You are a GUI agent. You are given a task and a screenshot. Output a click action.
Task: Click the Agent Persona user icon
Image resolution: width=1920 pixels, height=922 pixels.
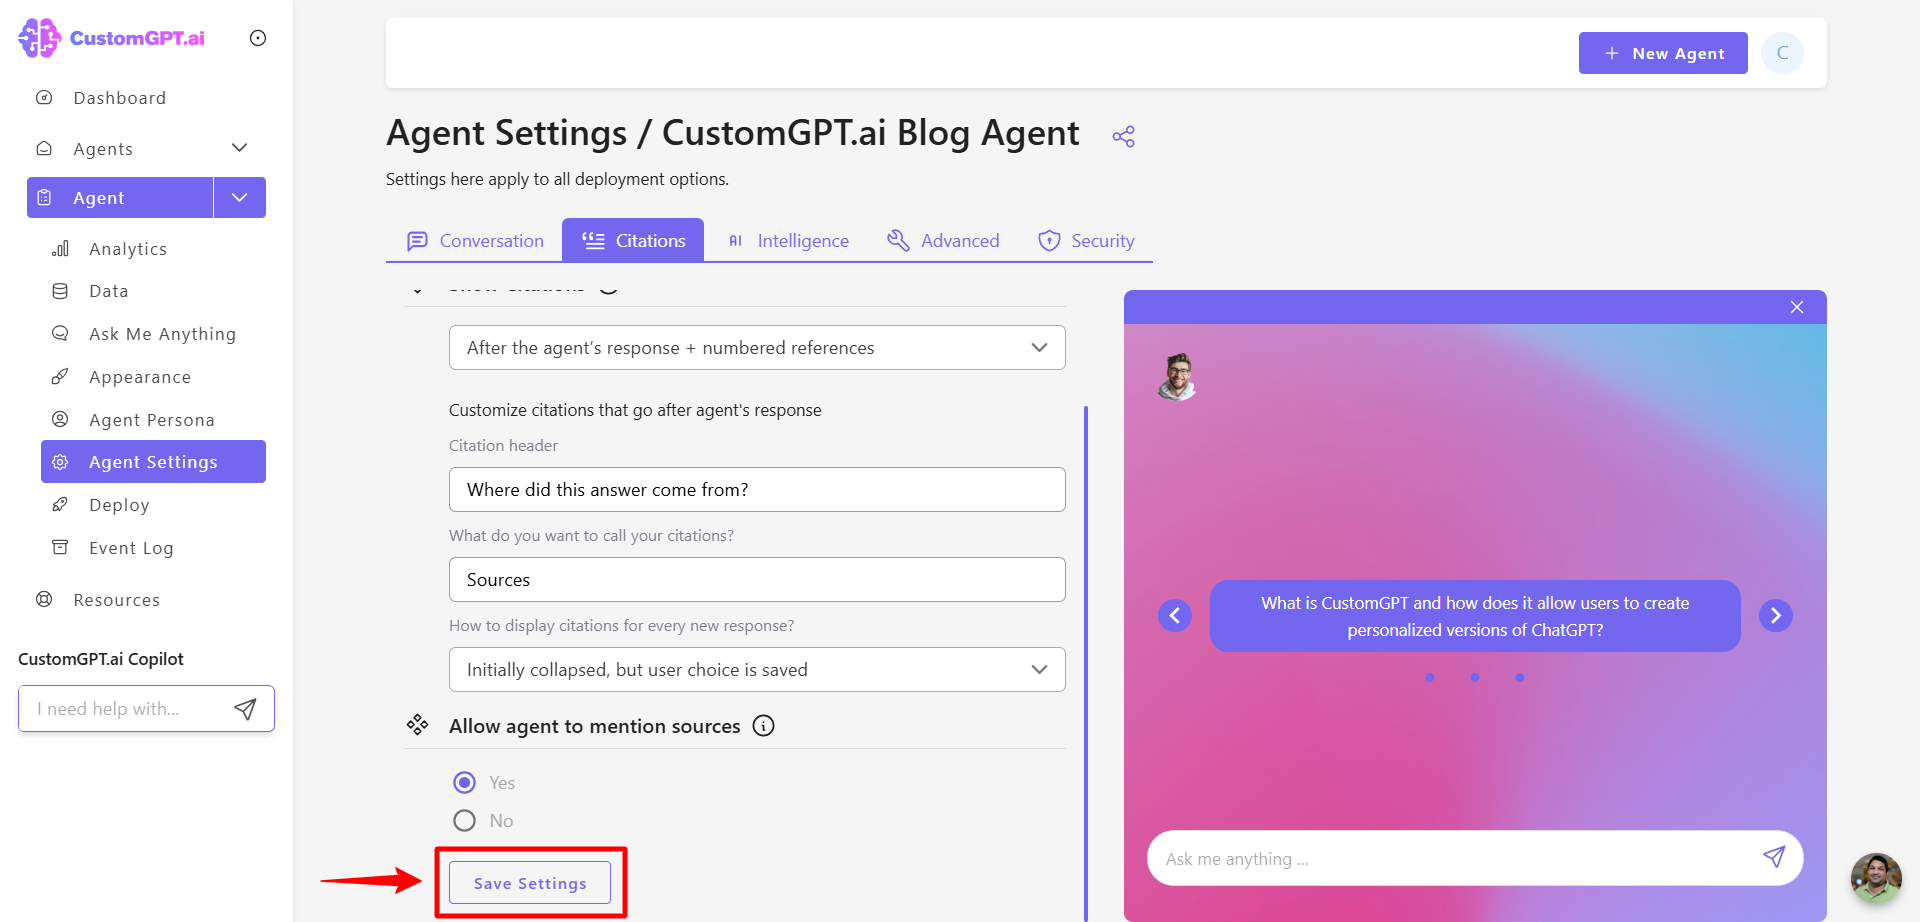point(60,419)
